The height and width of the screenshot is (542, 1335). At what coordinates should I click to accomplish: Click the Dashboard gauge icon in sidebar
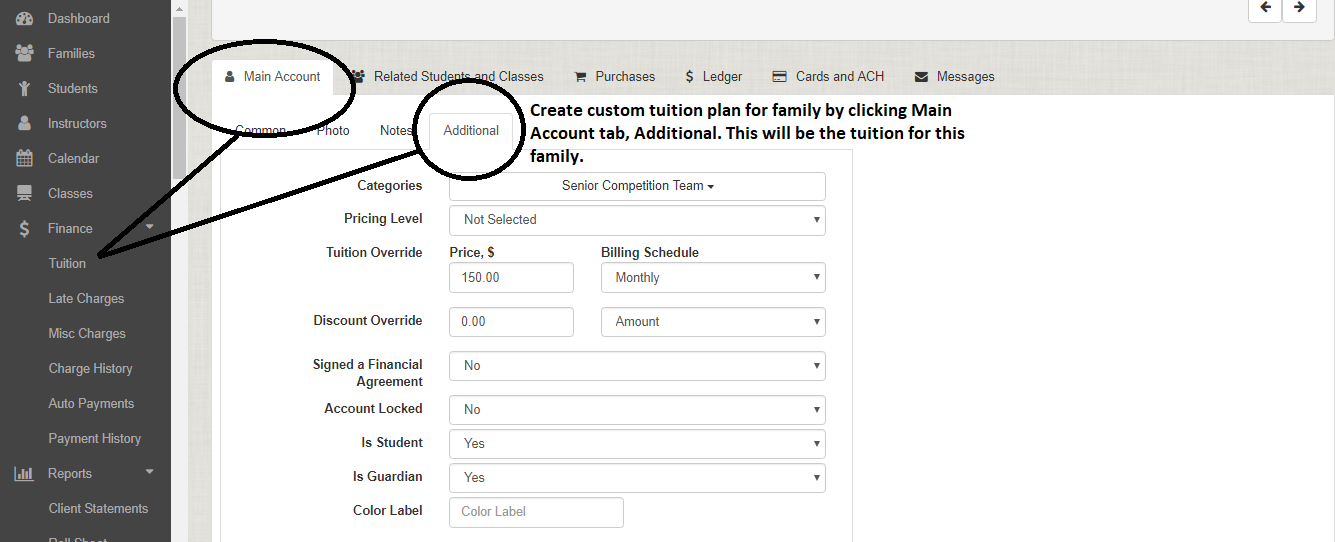(24, 18)
